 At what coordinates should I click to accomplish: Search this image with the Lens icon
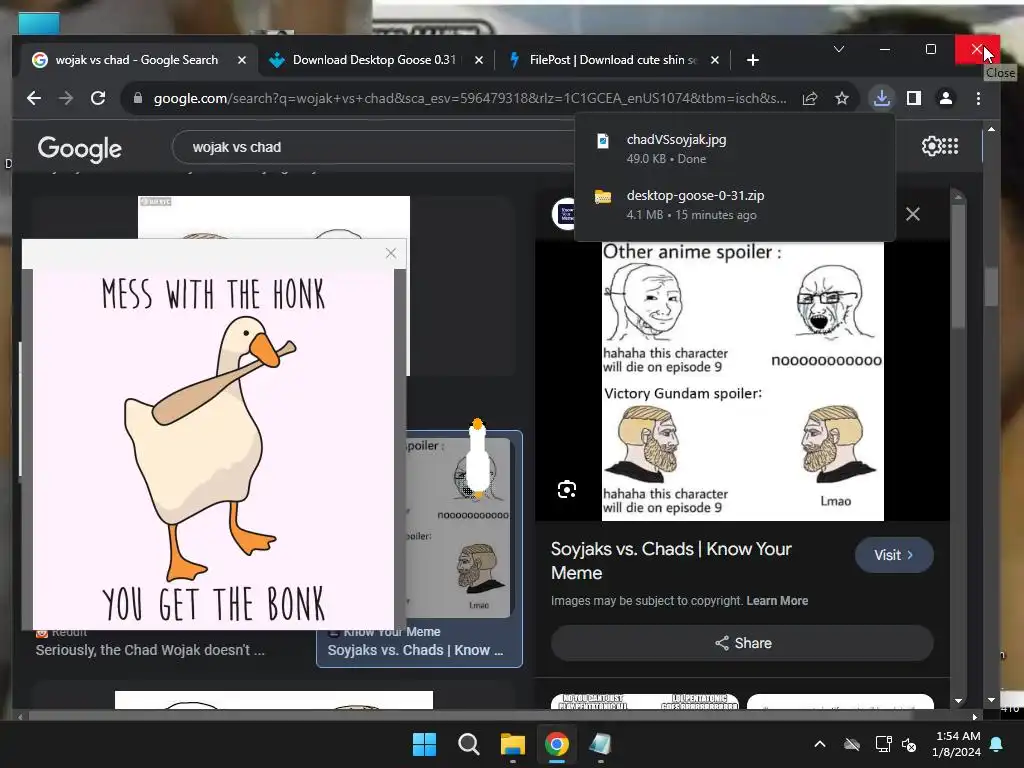tap(567, 489)
